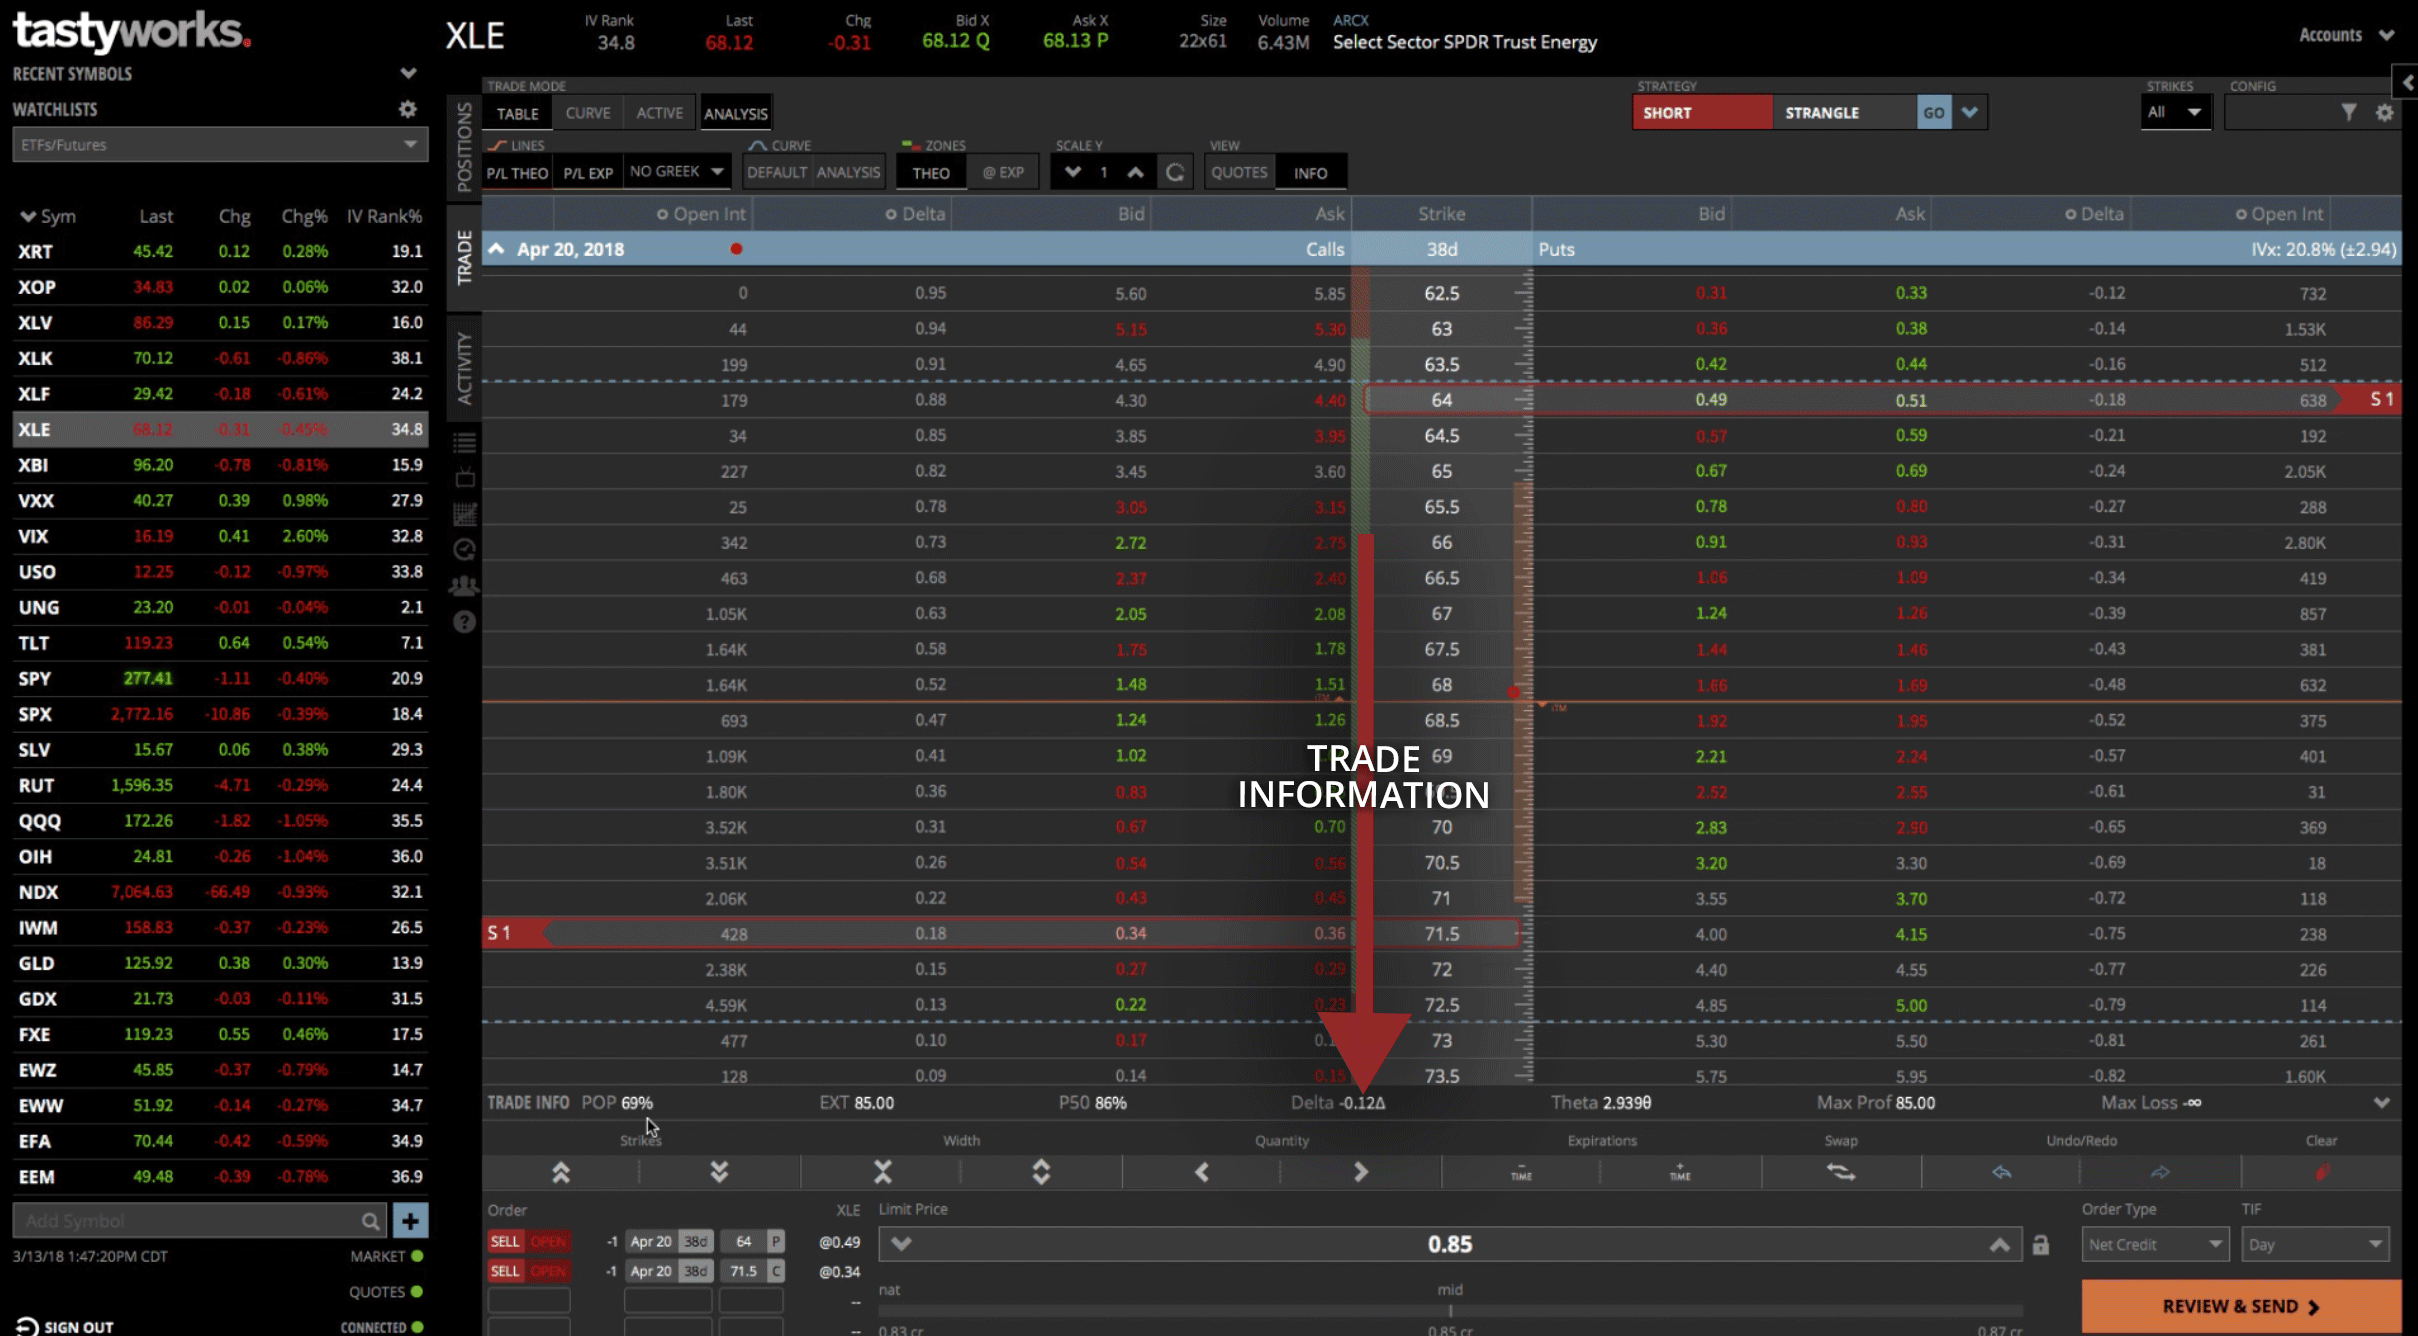Image resolution: width=2418 pixels, height=1336 pixels.
Task: Open the grid chart sidebar icon
Action: pyautogui.click(x=465, y=514)
